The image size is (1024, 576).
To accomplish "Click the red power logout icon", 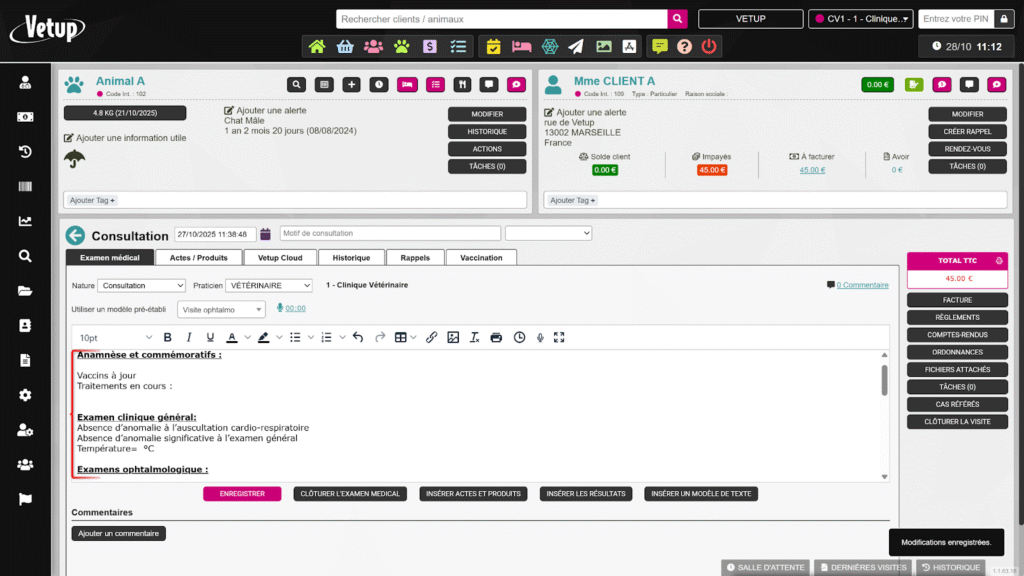I will pyautogui.click(x=709, y=46).
